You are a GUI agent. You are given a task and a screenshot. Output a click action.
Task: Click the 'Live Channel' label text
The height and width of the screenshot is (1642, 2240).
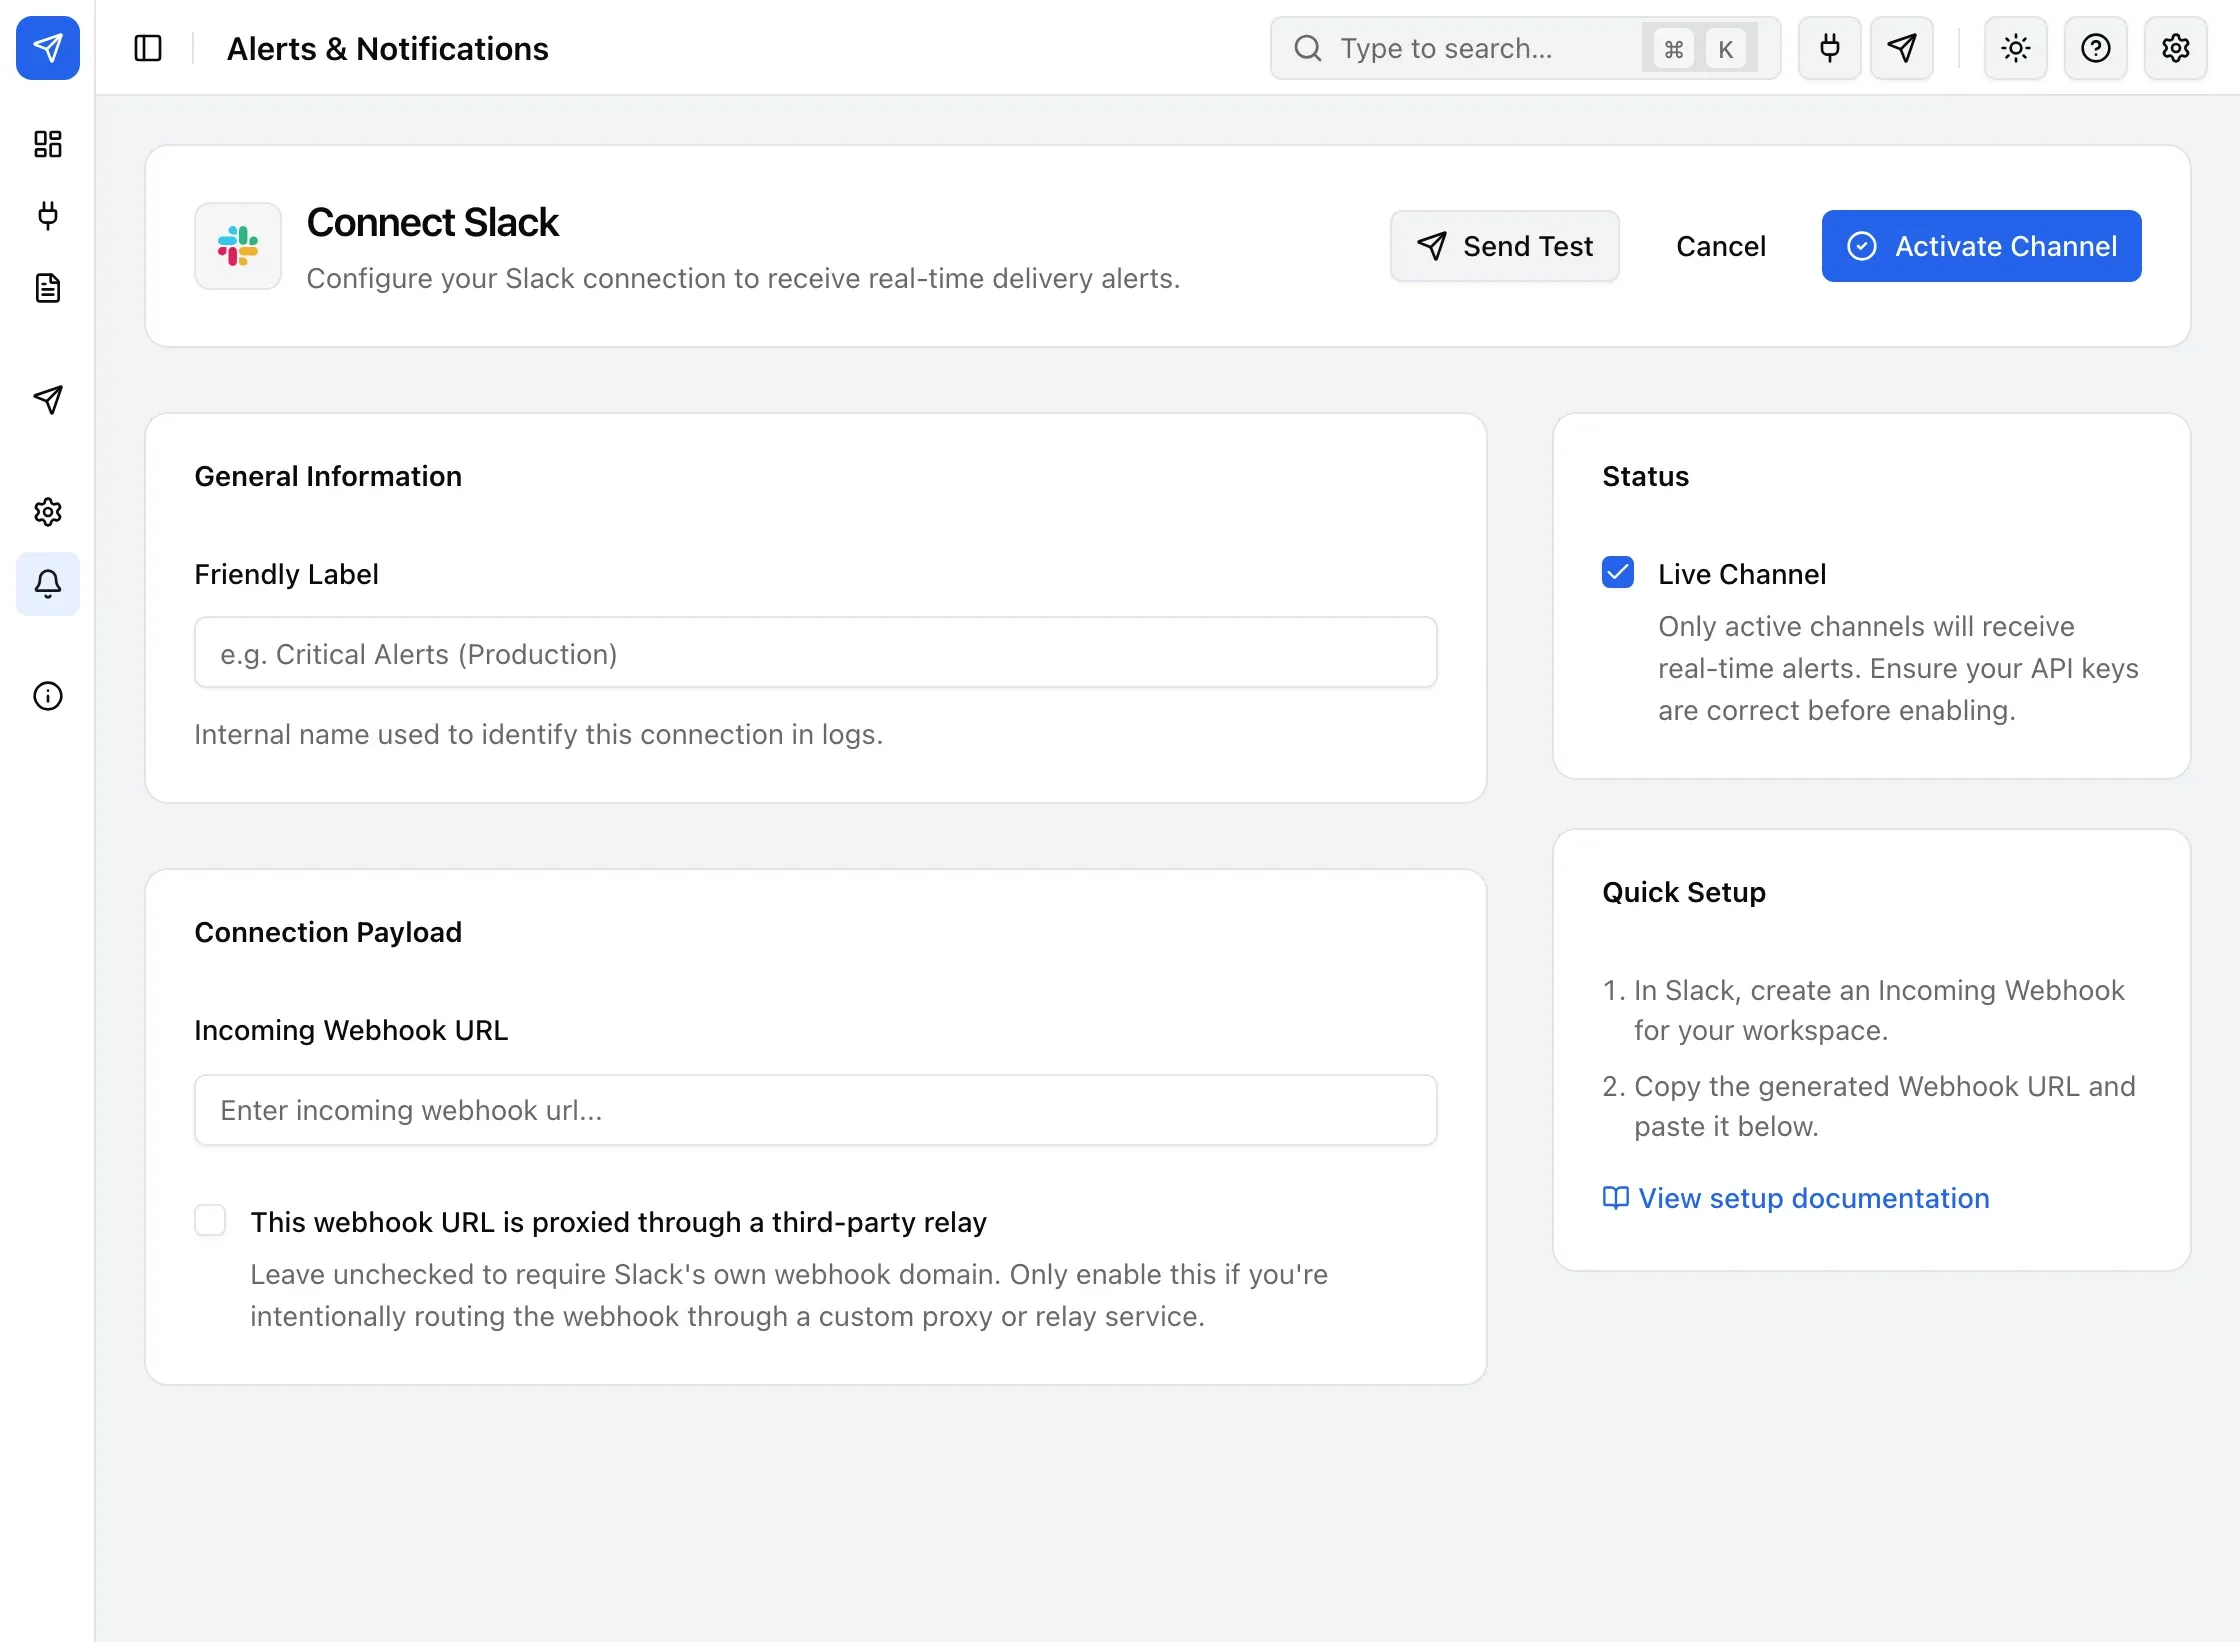tap(1742, 574)
